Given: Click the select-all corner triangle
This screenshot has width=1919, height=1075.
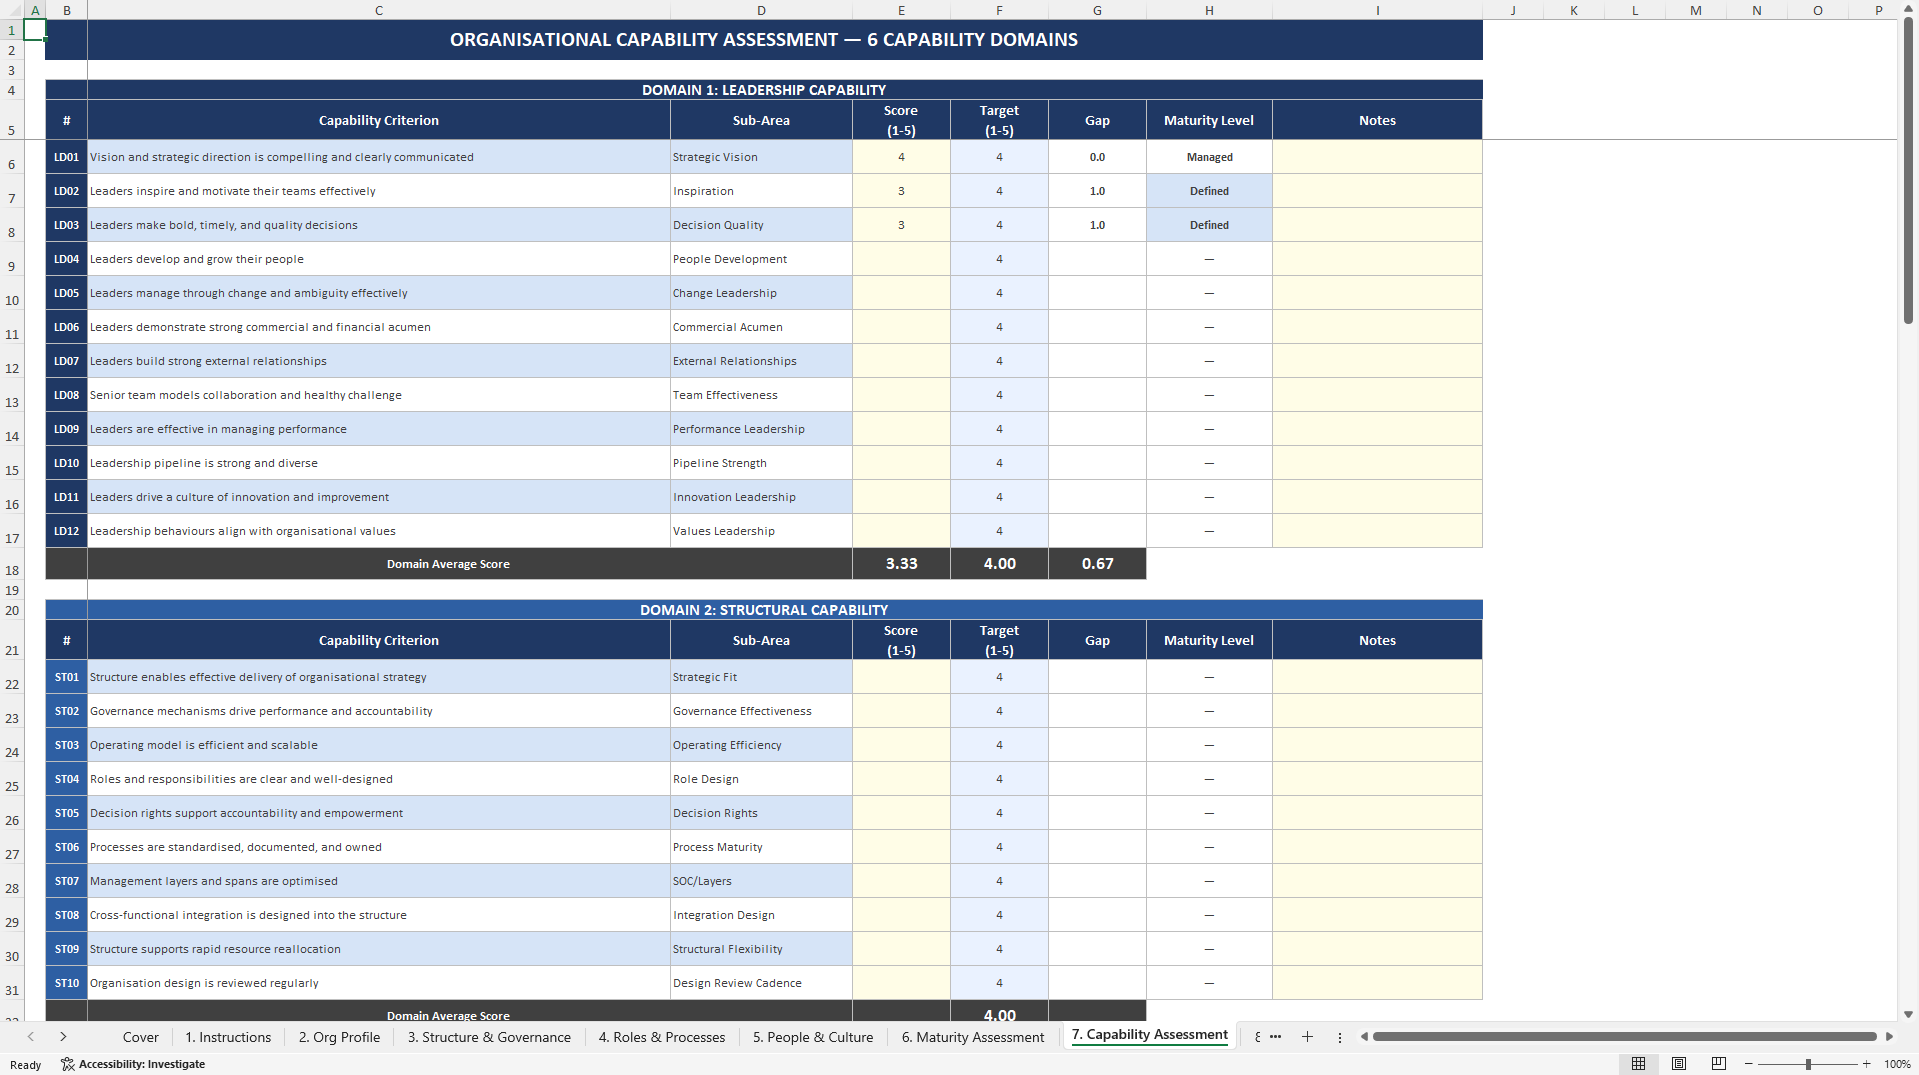Looking at the screenshot, I should (12, 10).
